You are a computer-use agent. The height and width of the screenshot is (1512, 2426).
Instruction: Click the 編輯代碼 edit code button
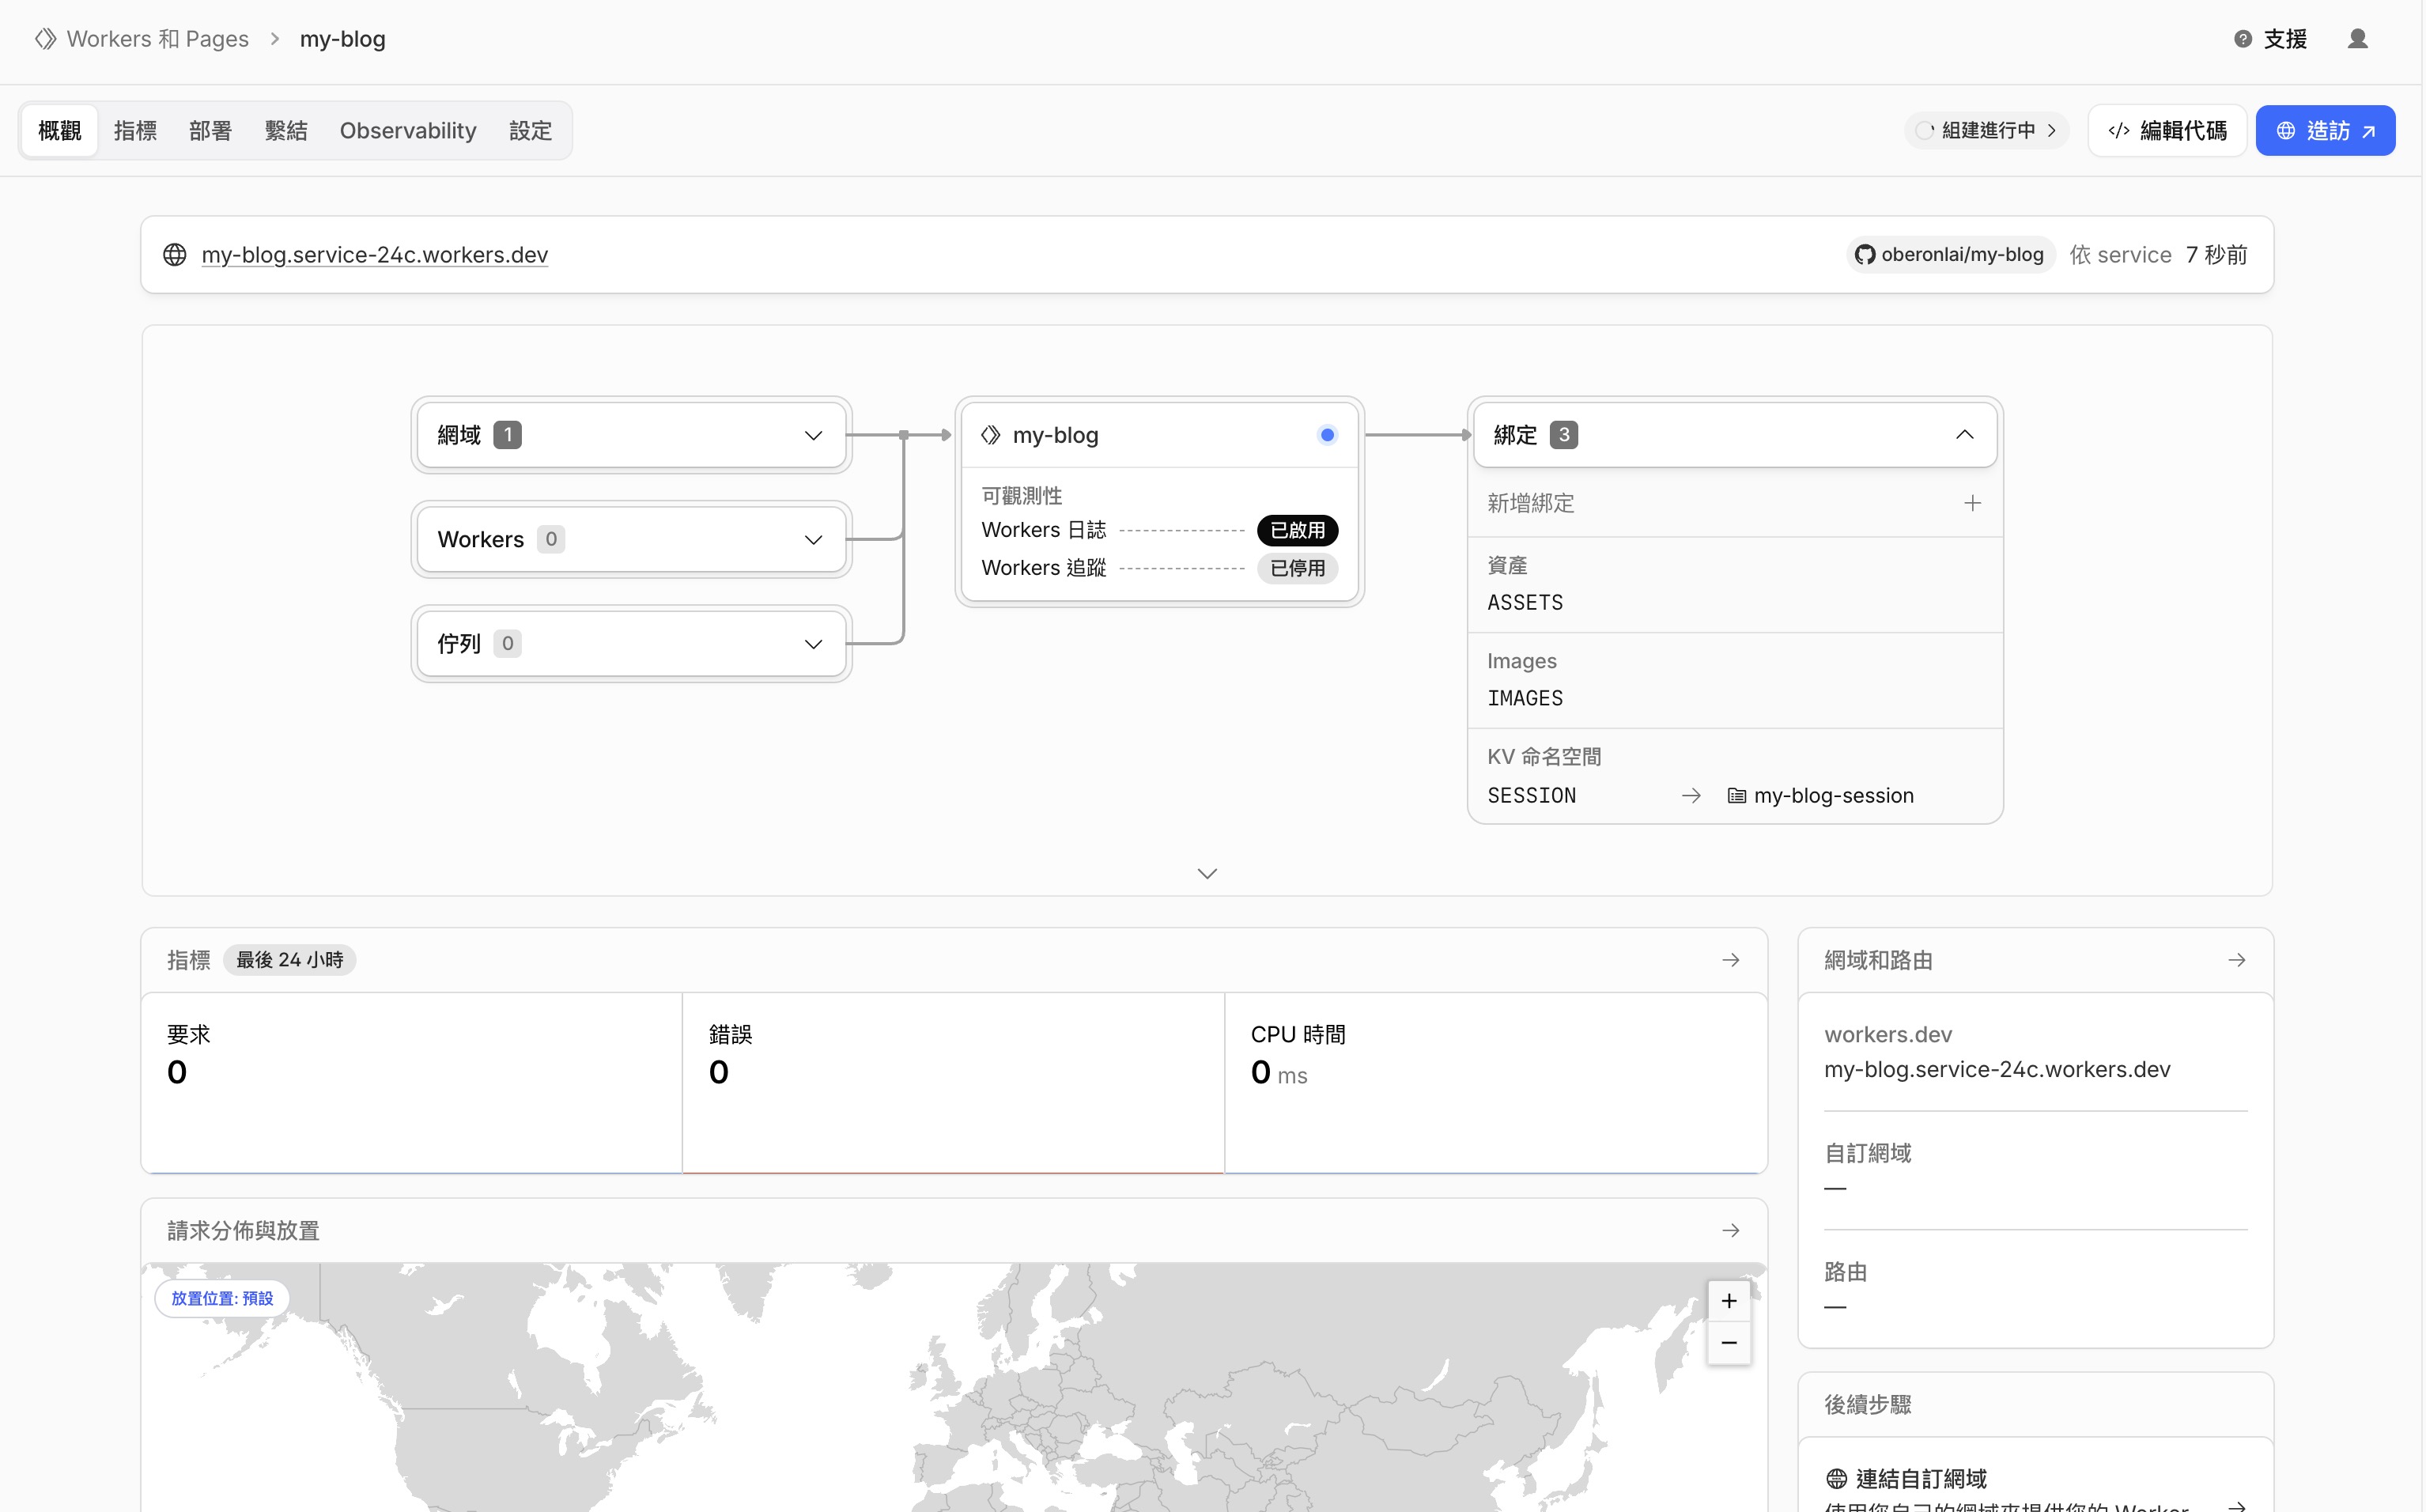[2167, 131]
